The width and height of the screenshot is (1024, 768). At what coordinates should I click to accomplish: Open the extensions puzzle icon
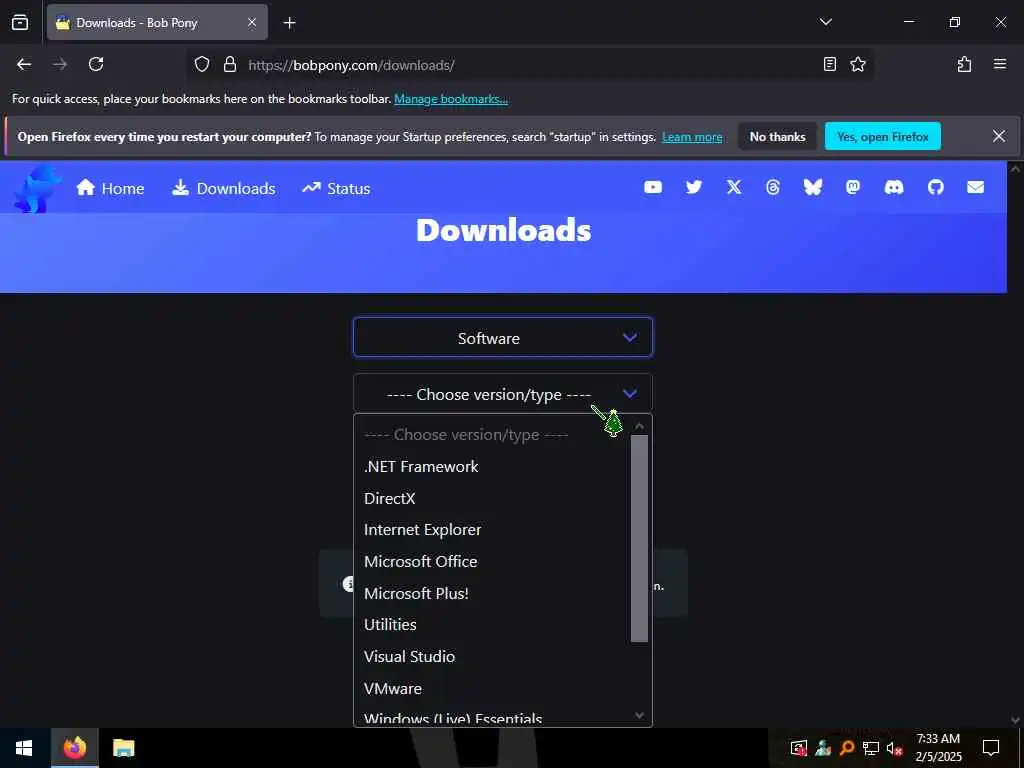[964, 64]
